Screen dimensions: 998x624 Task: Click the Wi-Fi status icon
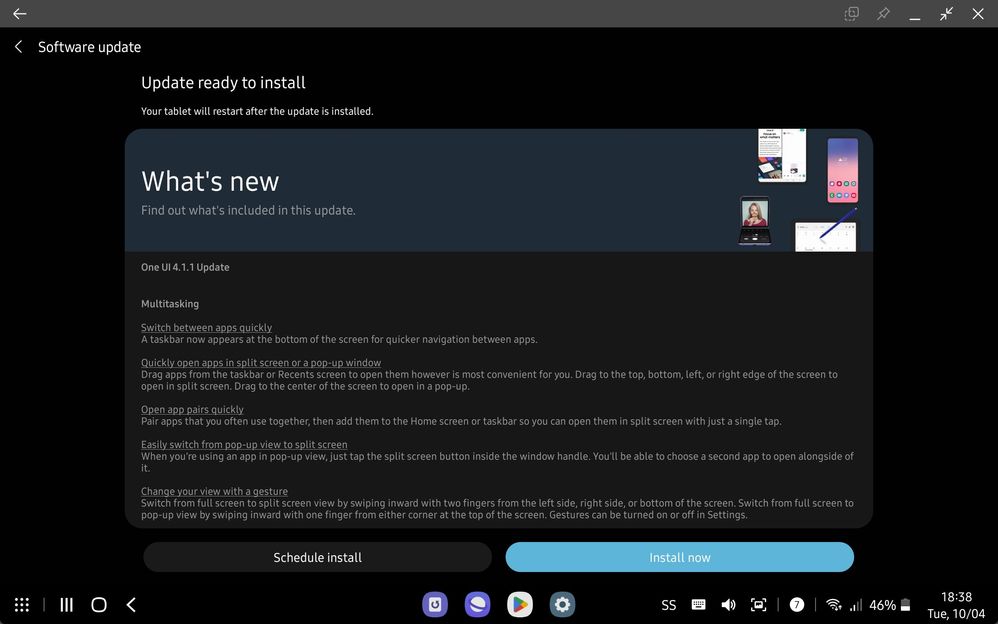pyautogui.click(x=833, y=605)
